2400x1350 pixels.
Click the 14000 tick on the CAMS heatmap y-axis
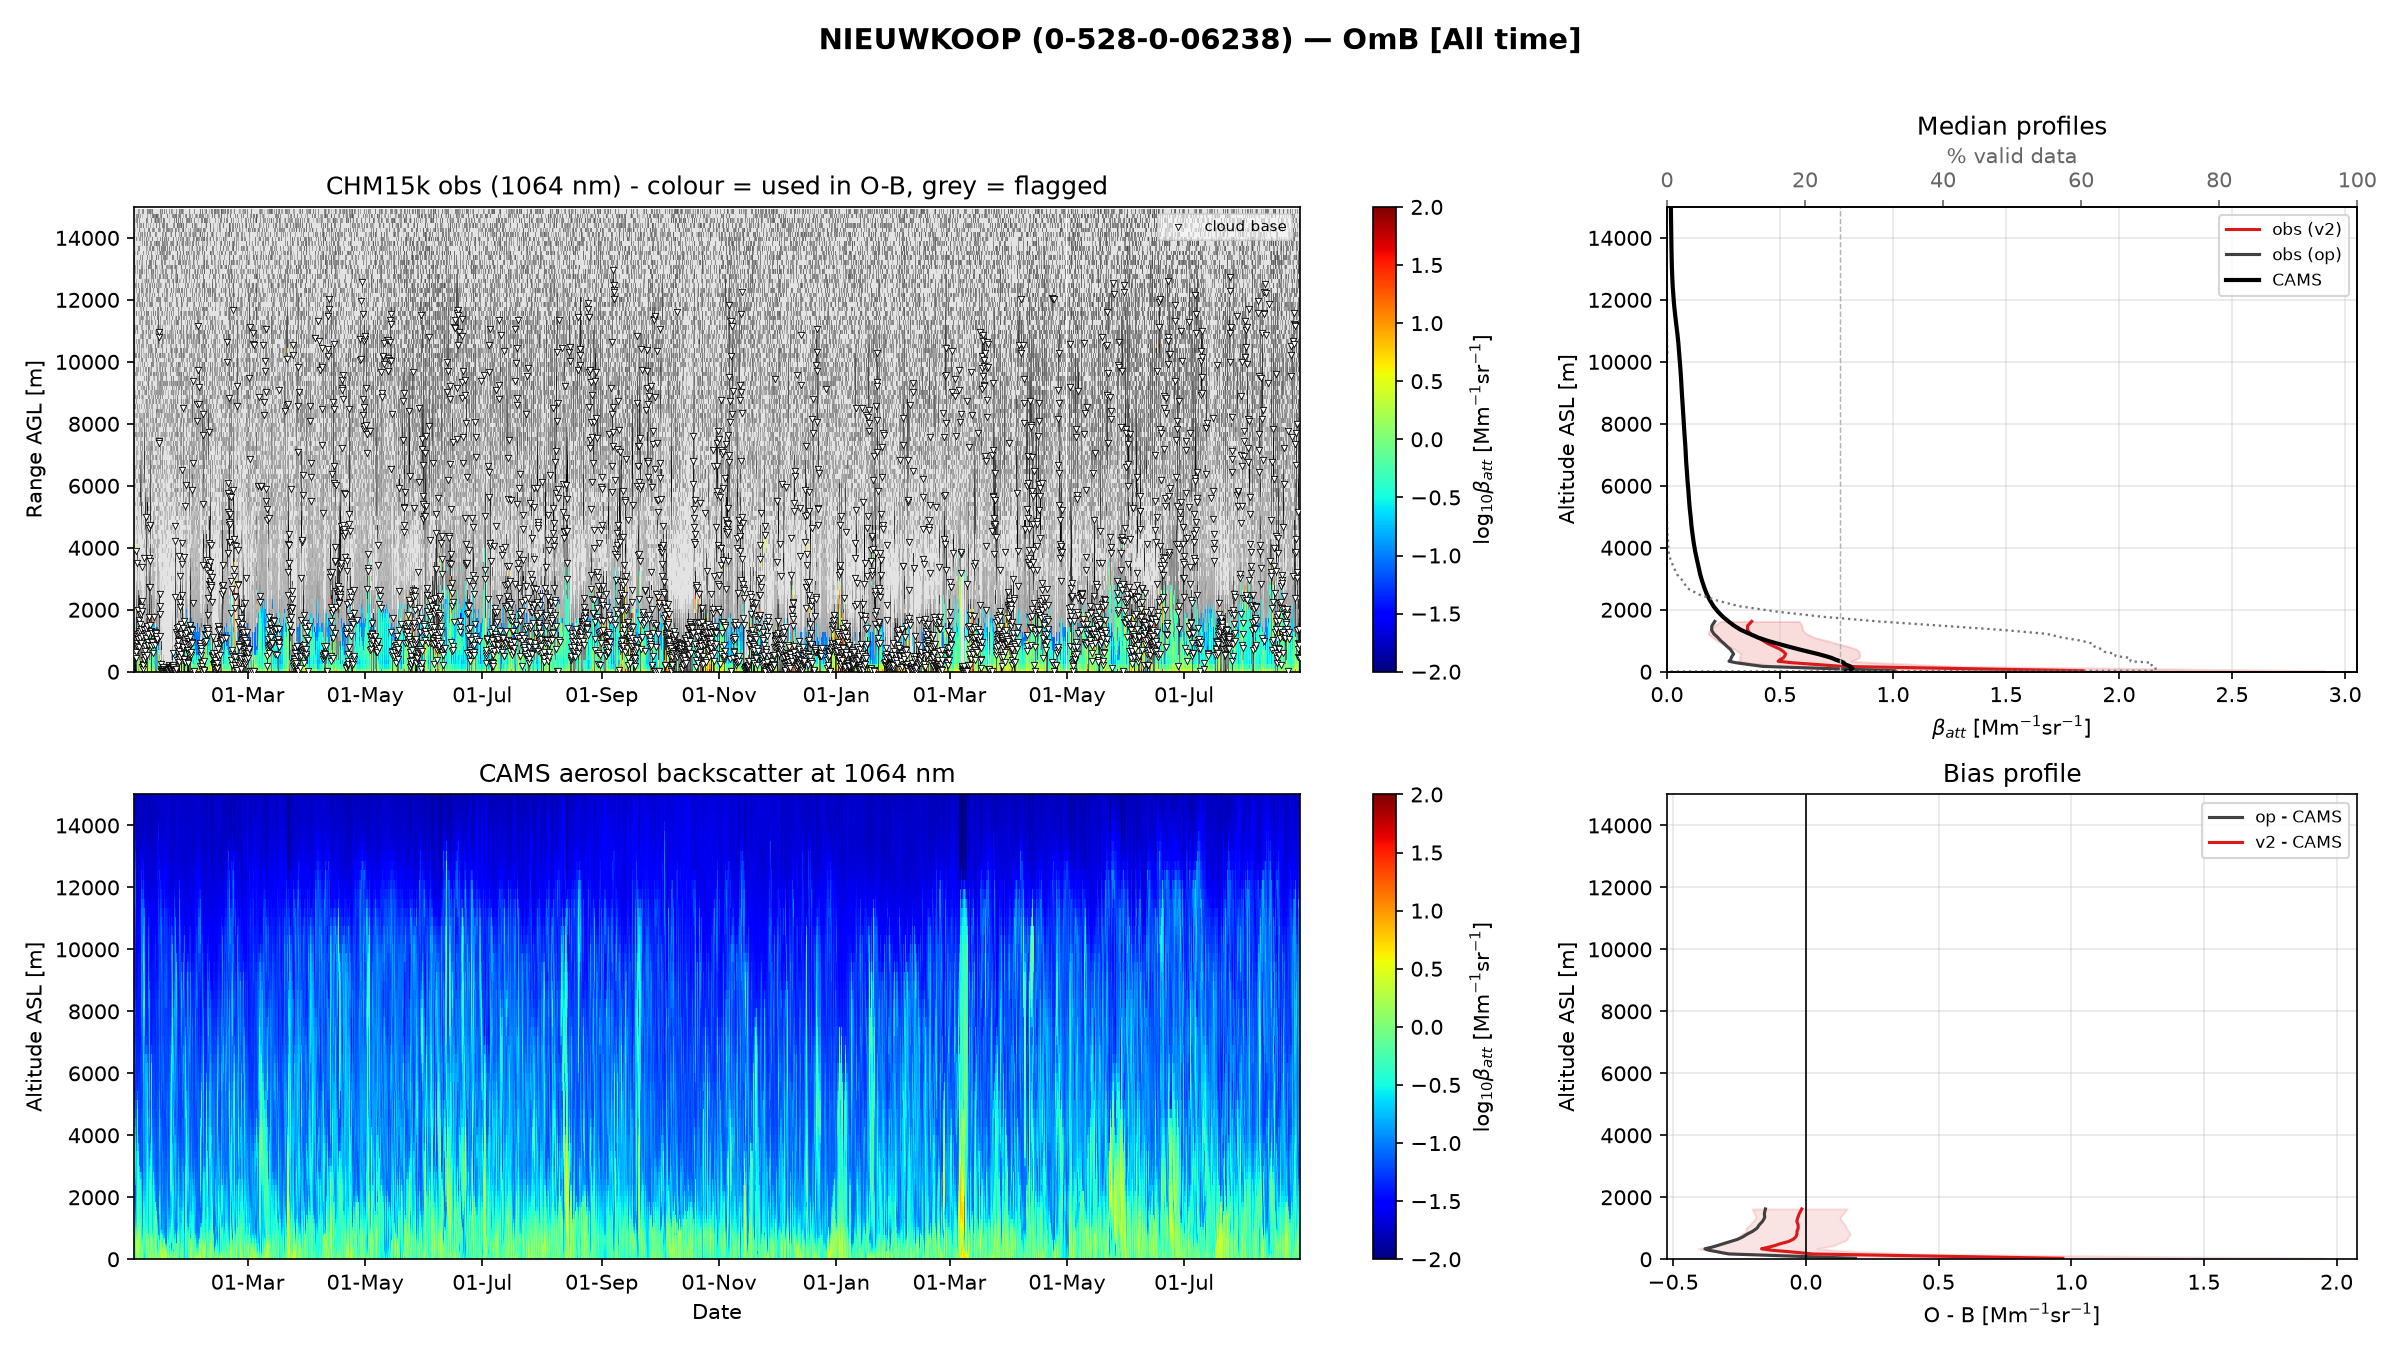point(87,825)
